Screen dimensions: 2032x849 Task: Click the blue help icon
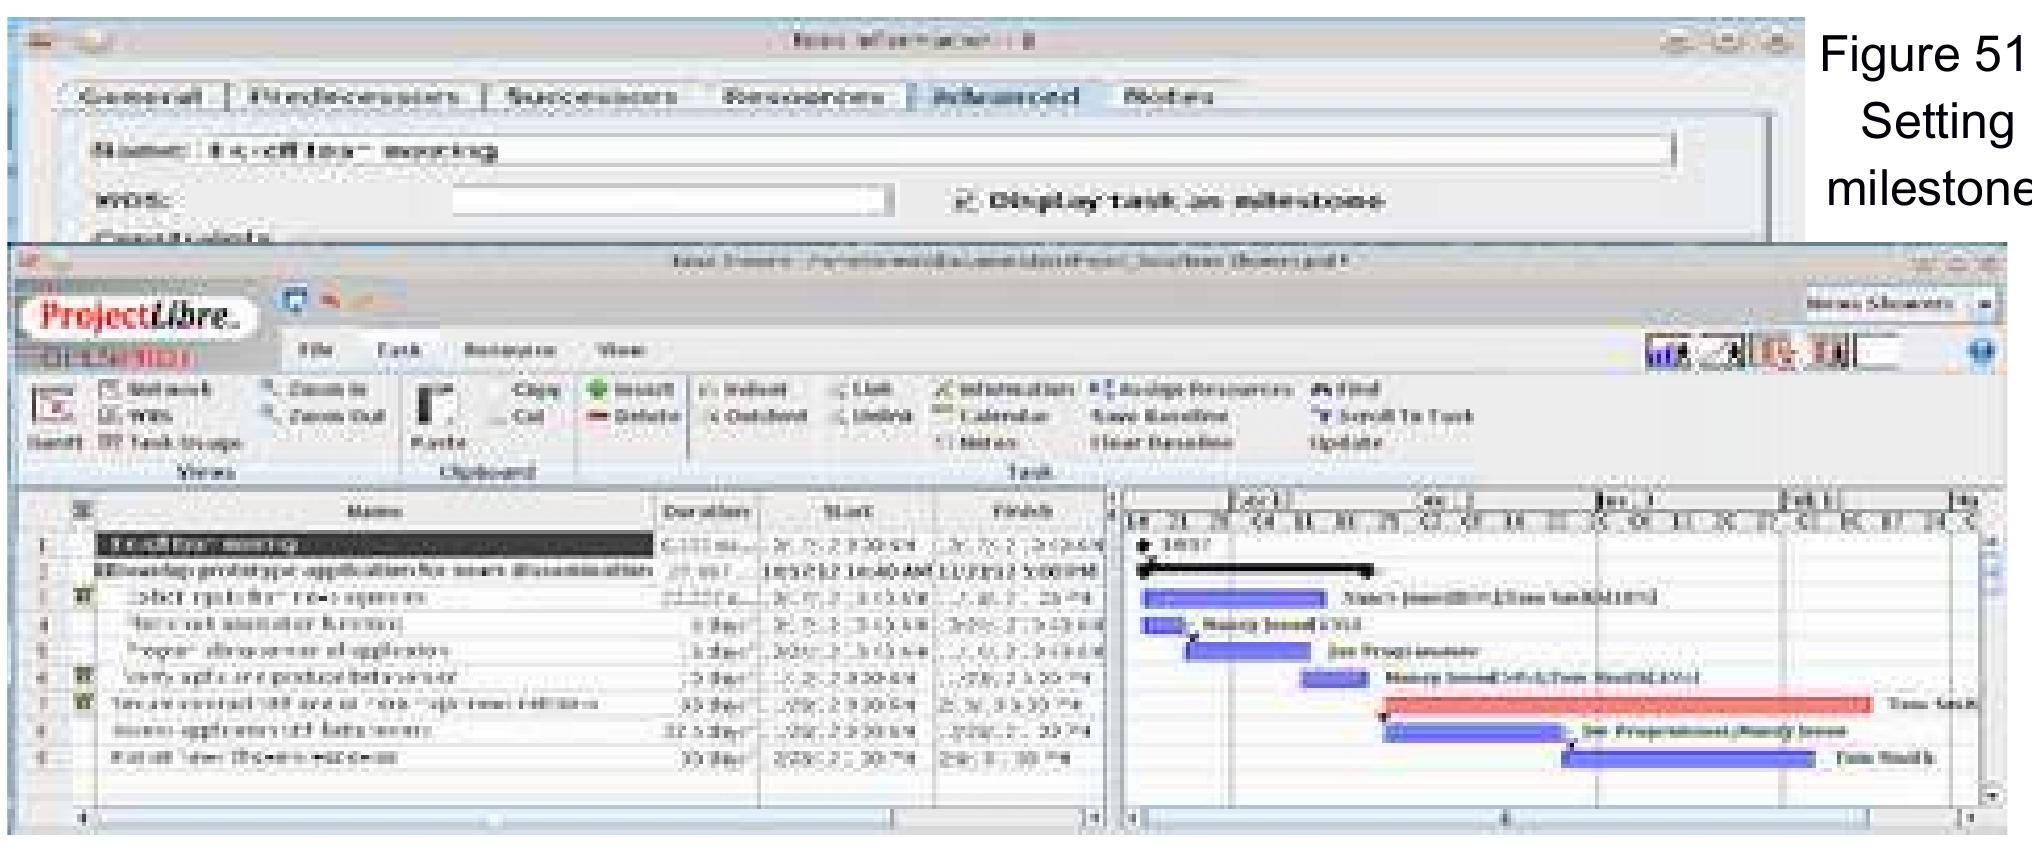[1981, 352]
